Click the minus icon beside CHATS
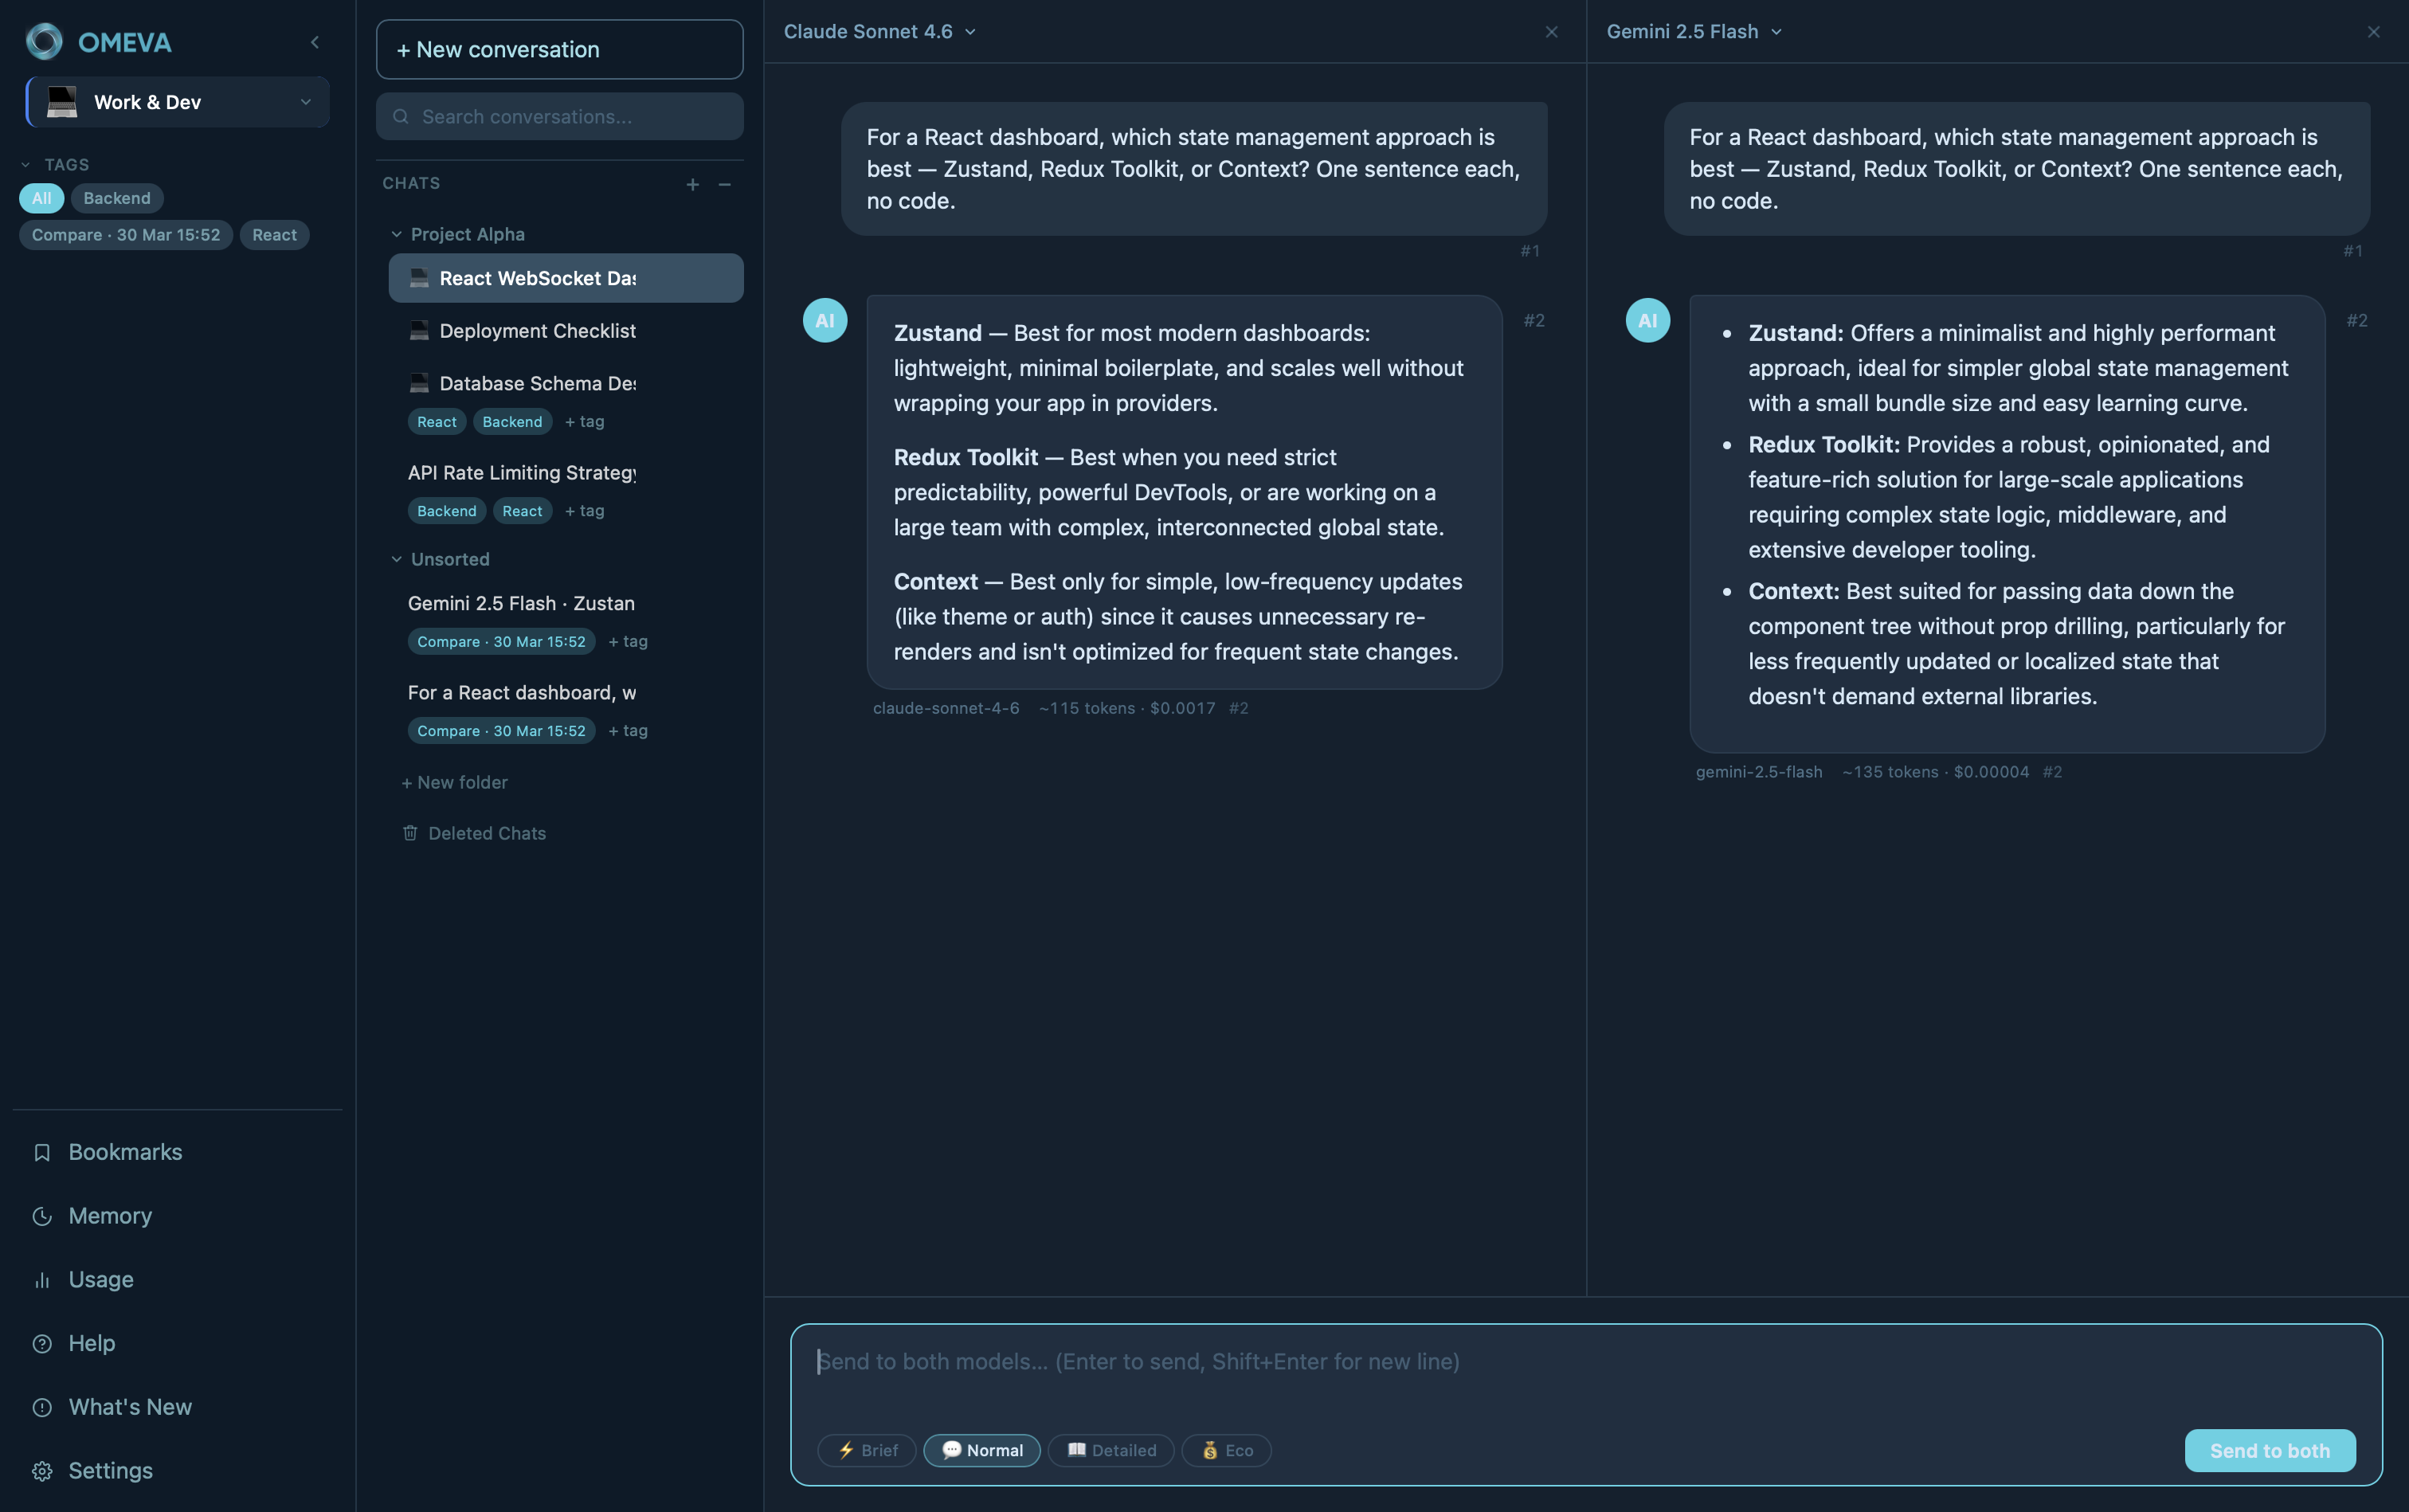The height and width of the screenshot is (1512, 2409). [725, 184]
